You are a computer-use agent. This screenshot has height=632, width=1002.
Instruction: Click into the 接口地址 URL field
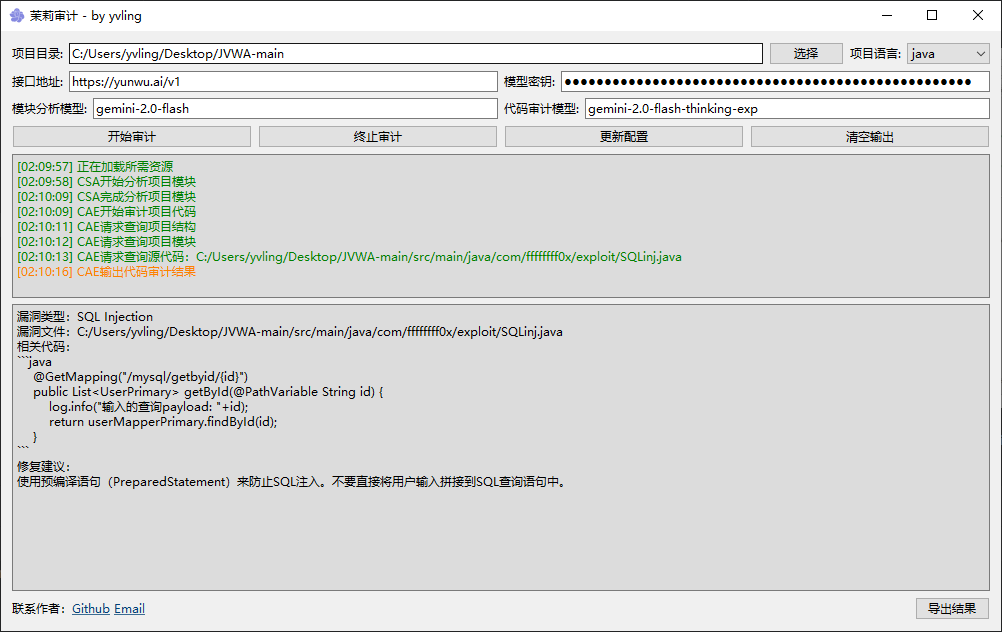coord(282,82)
